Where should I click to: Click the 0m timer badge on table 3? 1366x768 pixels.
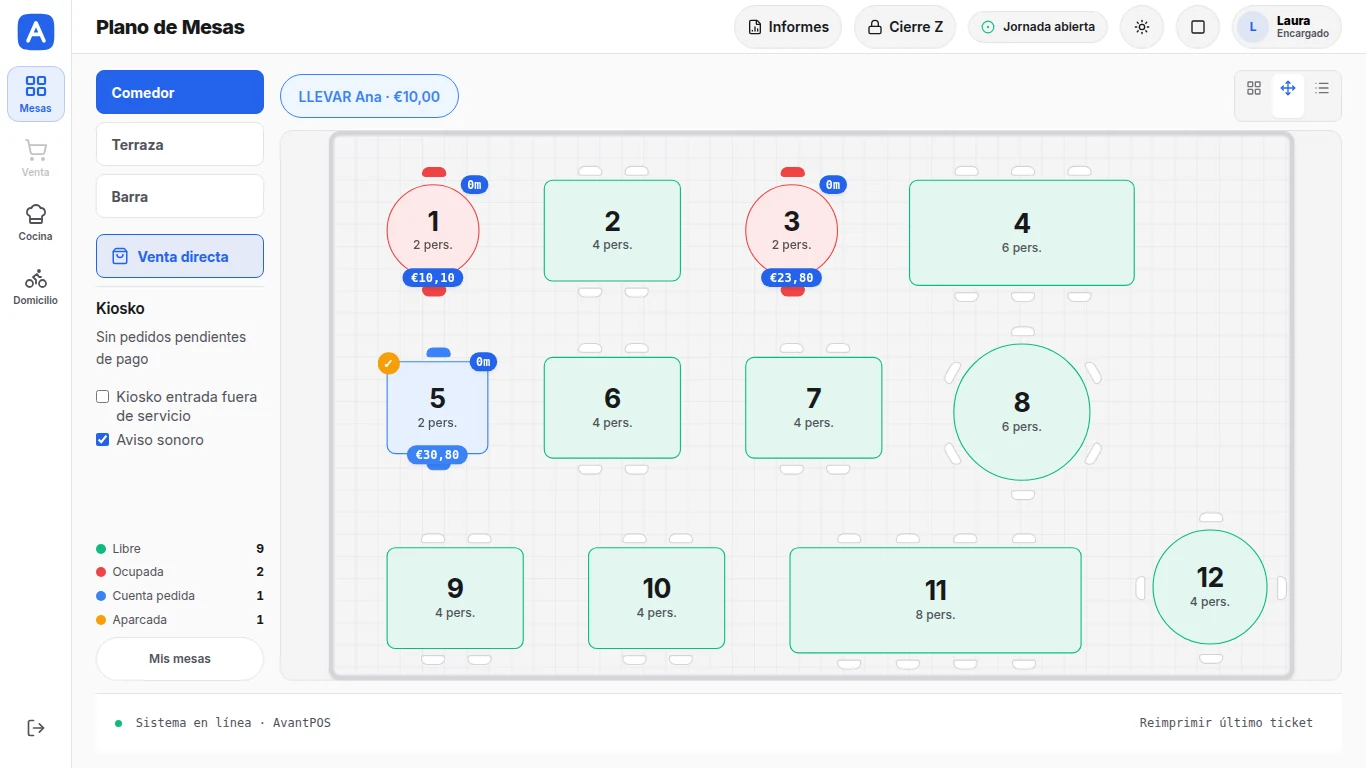point(833,184)
